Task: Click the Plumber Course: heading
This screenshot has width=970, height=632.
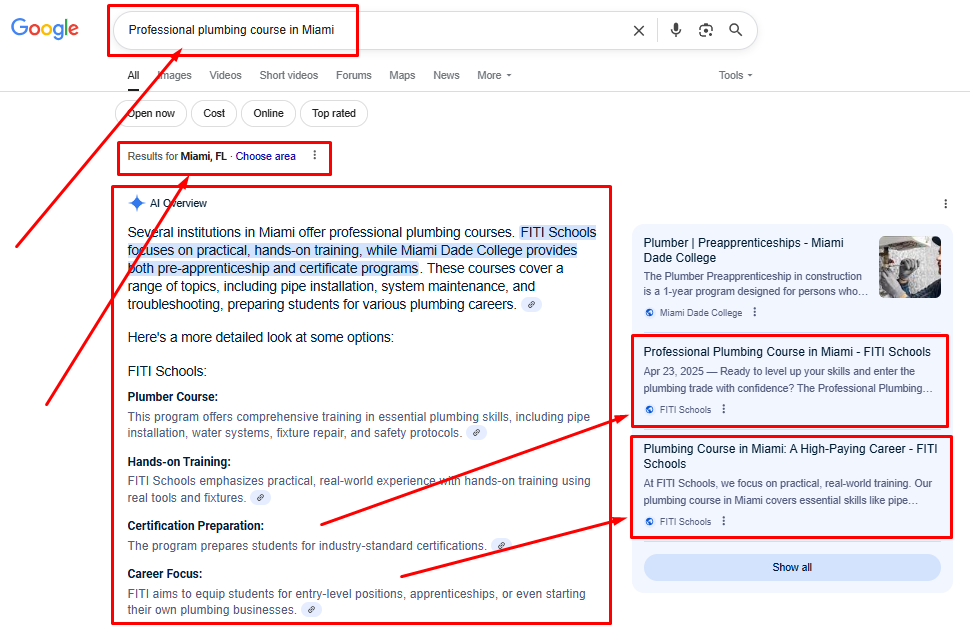Action: coord(173,397)
